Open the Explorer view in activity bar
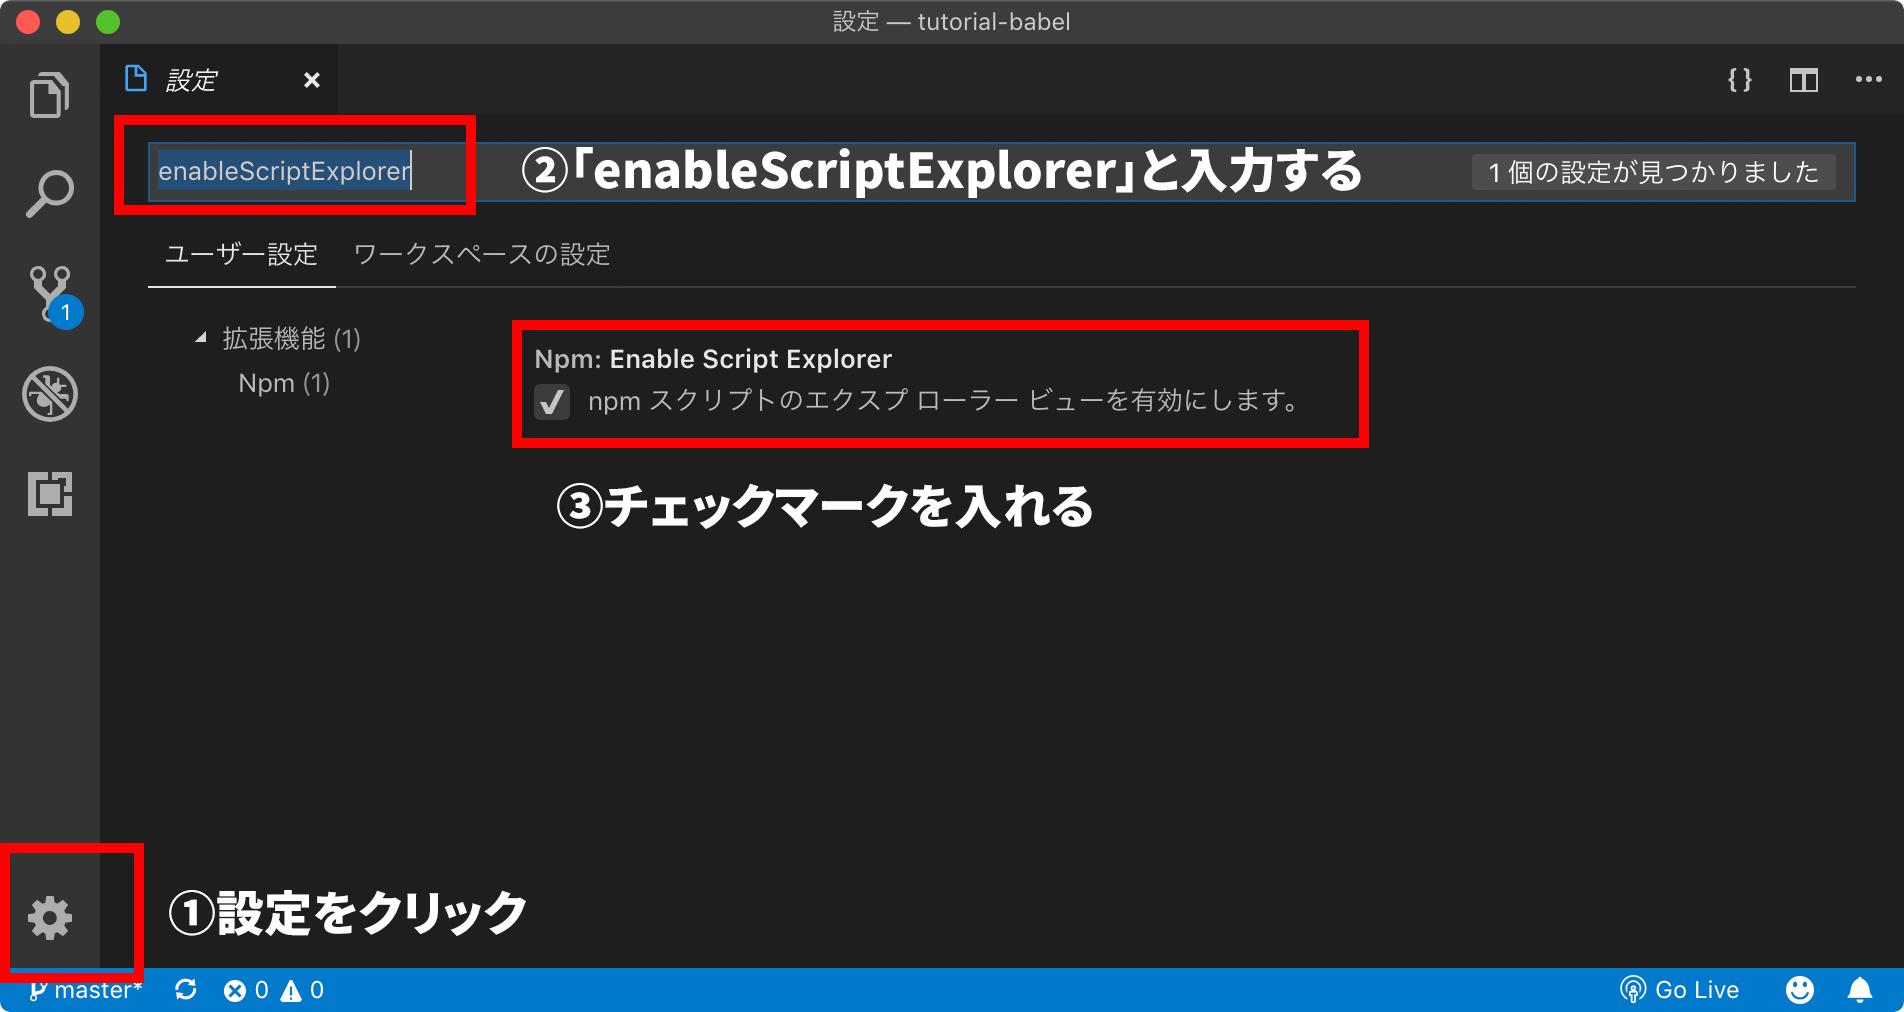1904x1012 pixels. coord(49,95)
